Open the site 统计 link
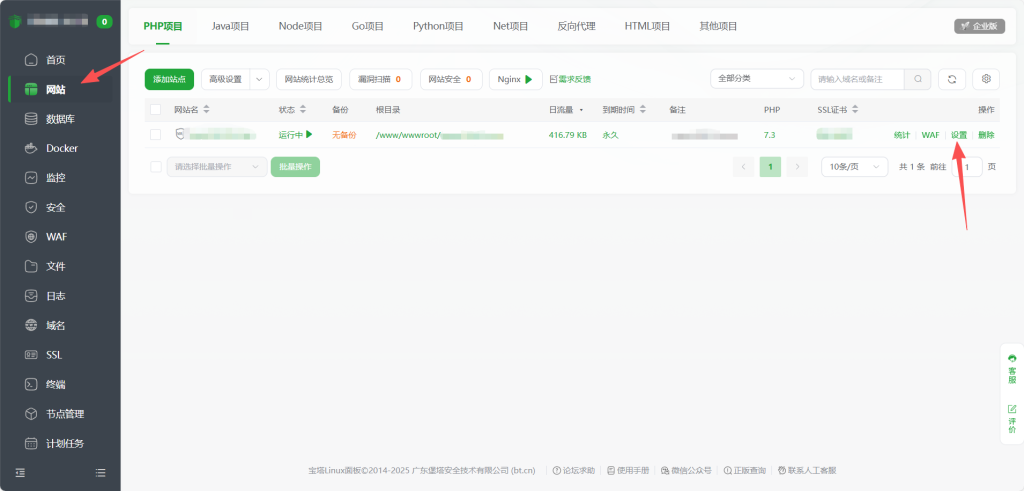The width and height of the screenshot is (1024, 491). (x=902, y=135)
